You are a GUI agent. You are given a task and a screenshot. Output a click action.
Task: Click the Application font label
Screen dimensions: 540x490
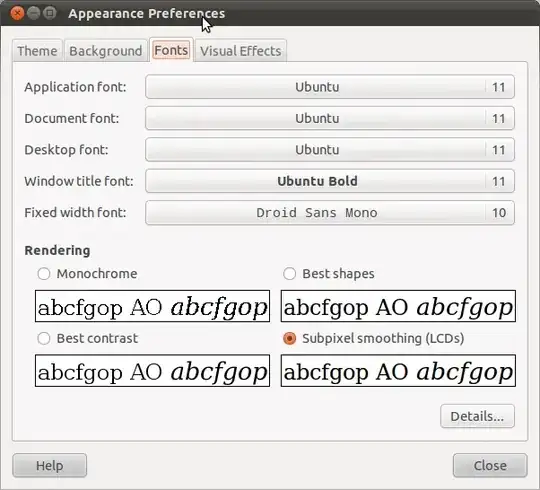coord(75,87)
